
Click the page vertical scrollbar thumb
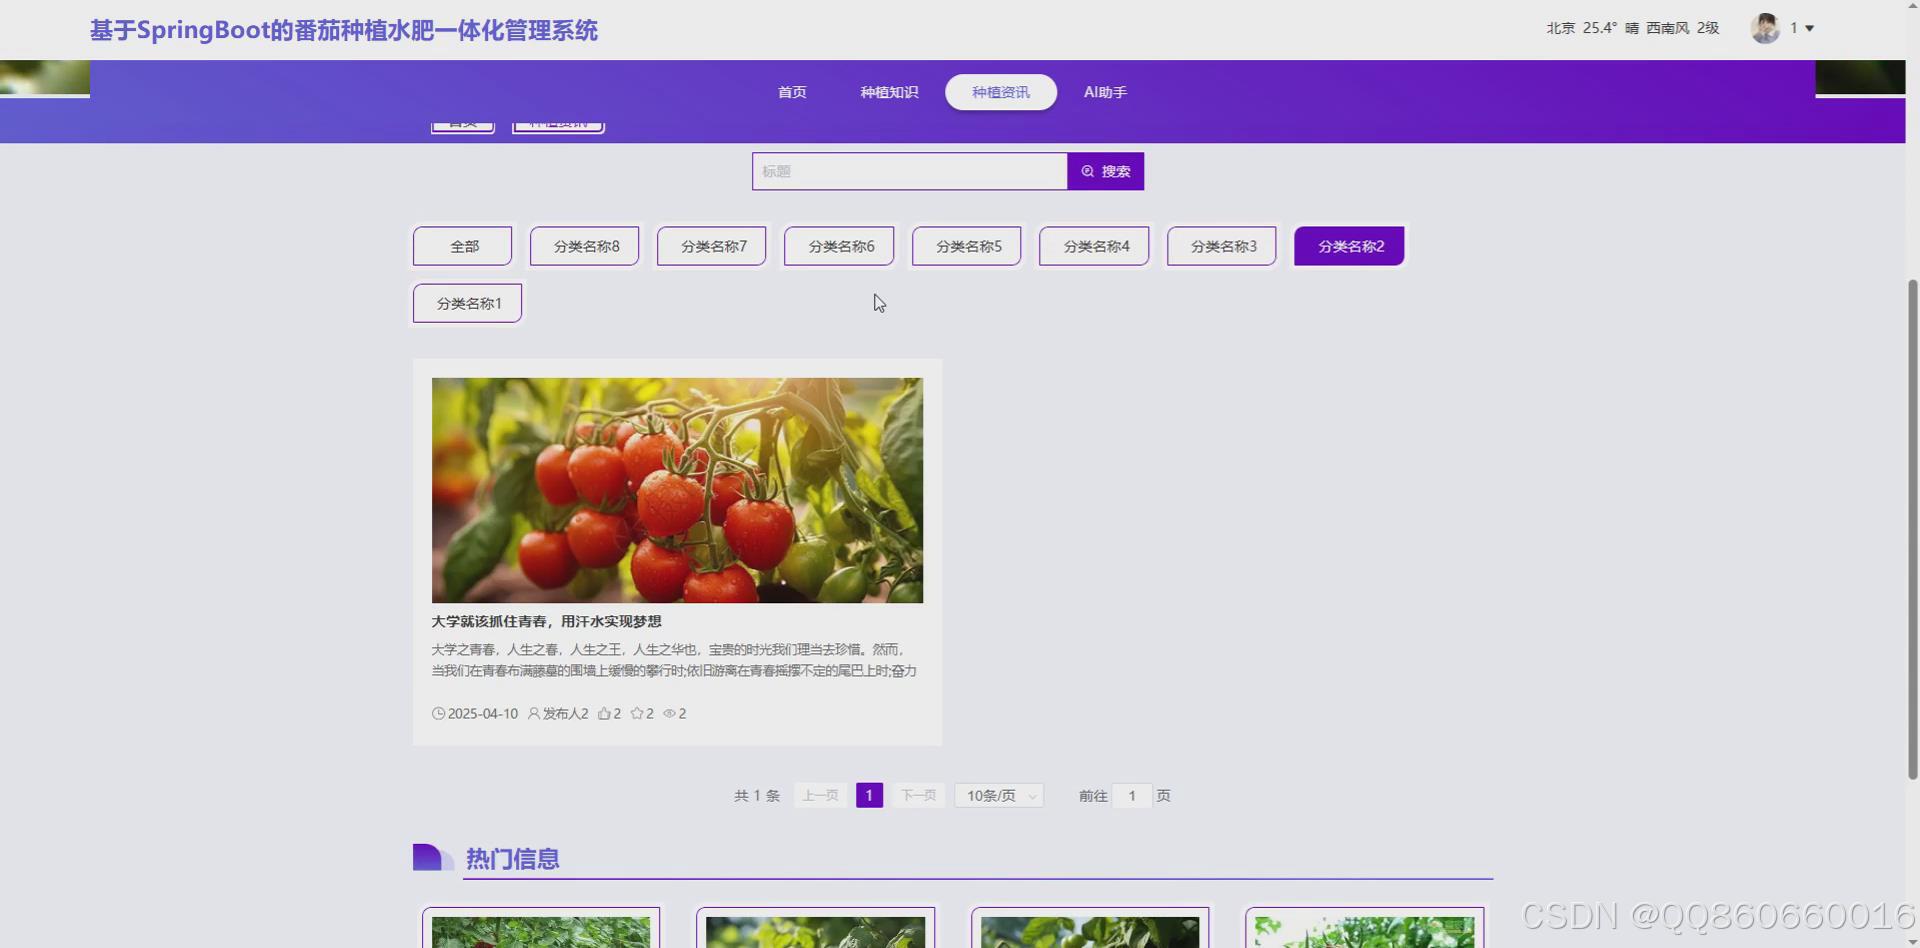(1913, 528)
